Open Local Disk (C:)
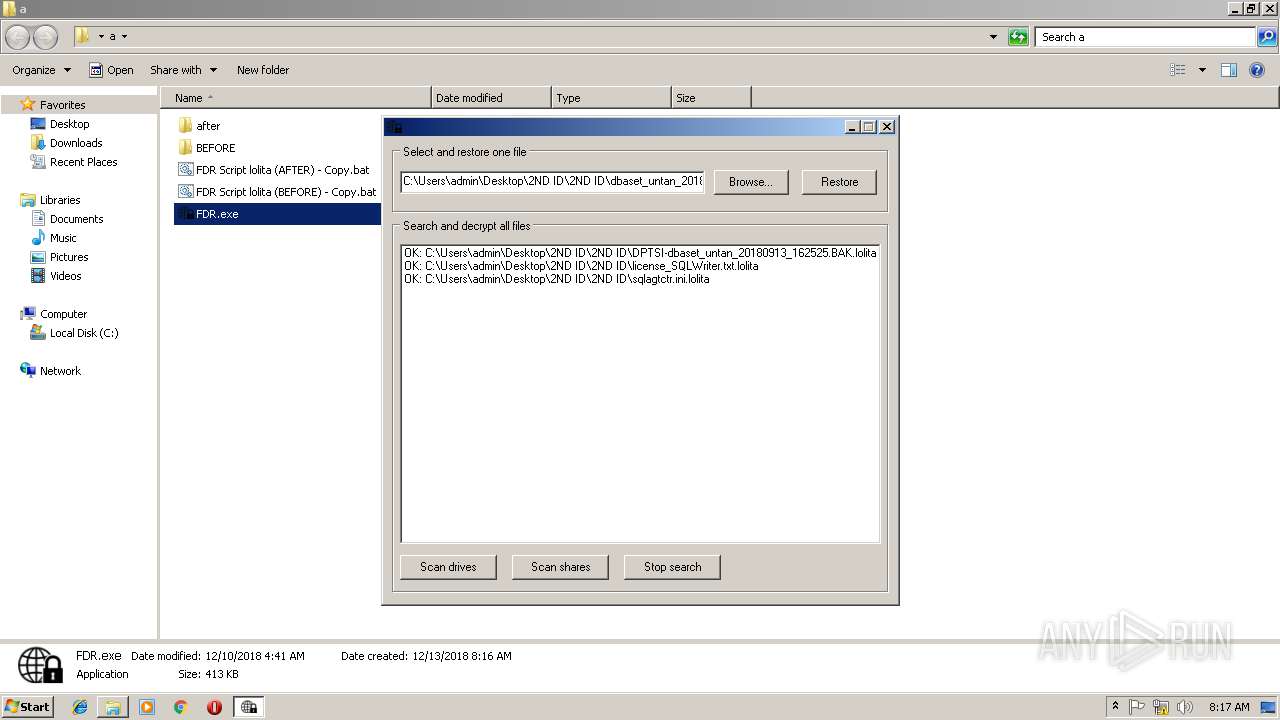 pos(84,333)
